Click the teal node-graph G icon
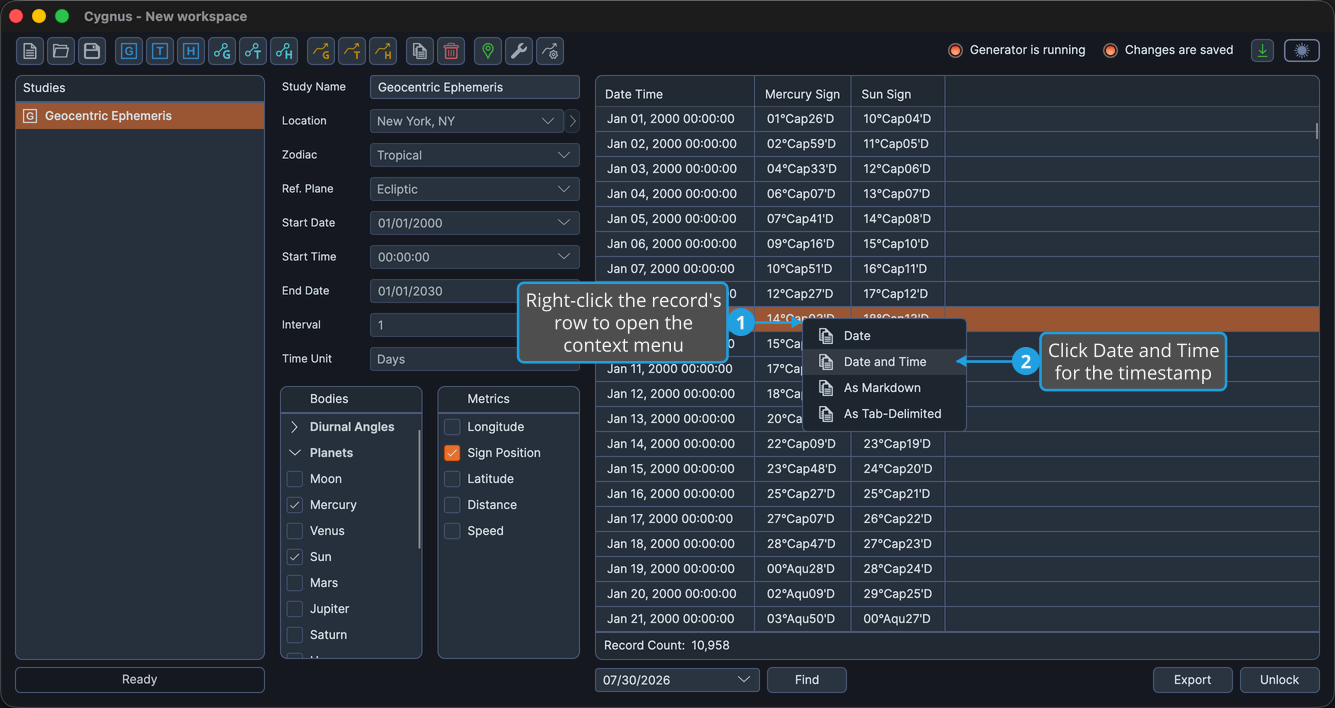This screenshot has width=1335, height=708. [222, 51]
